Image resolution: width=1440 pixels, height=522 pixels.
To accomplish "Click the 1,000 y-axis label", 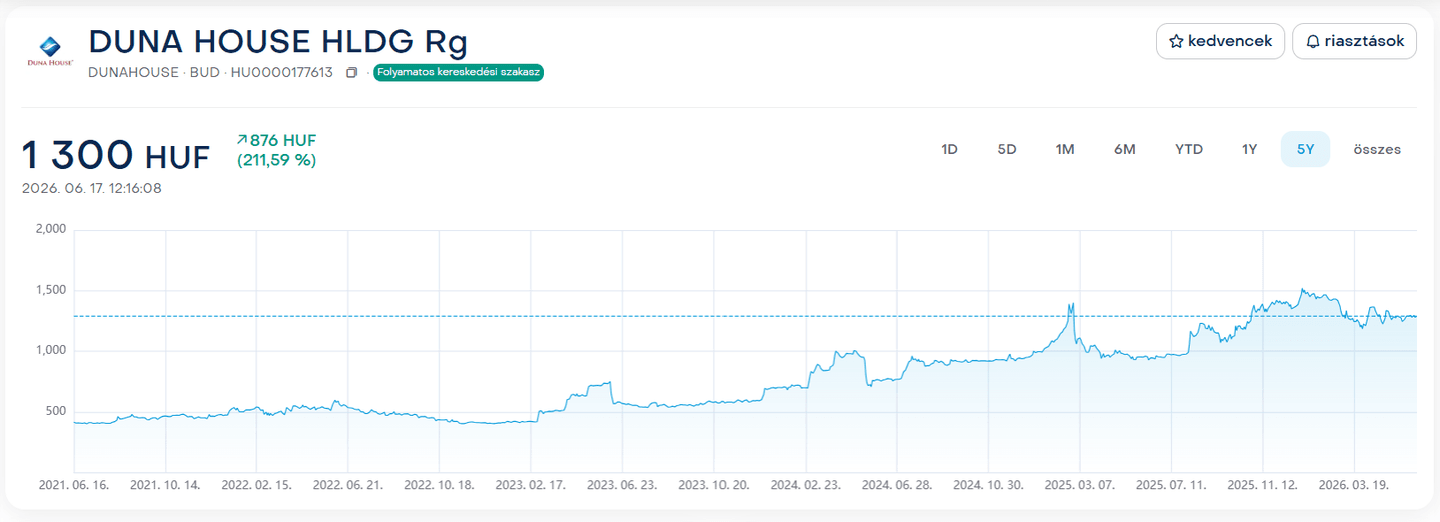I will (x=51, y=351).
